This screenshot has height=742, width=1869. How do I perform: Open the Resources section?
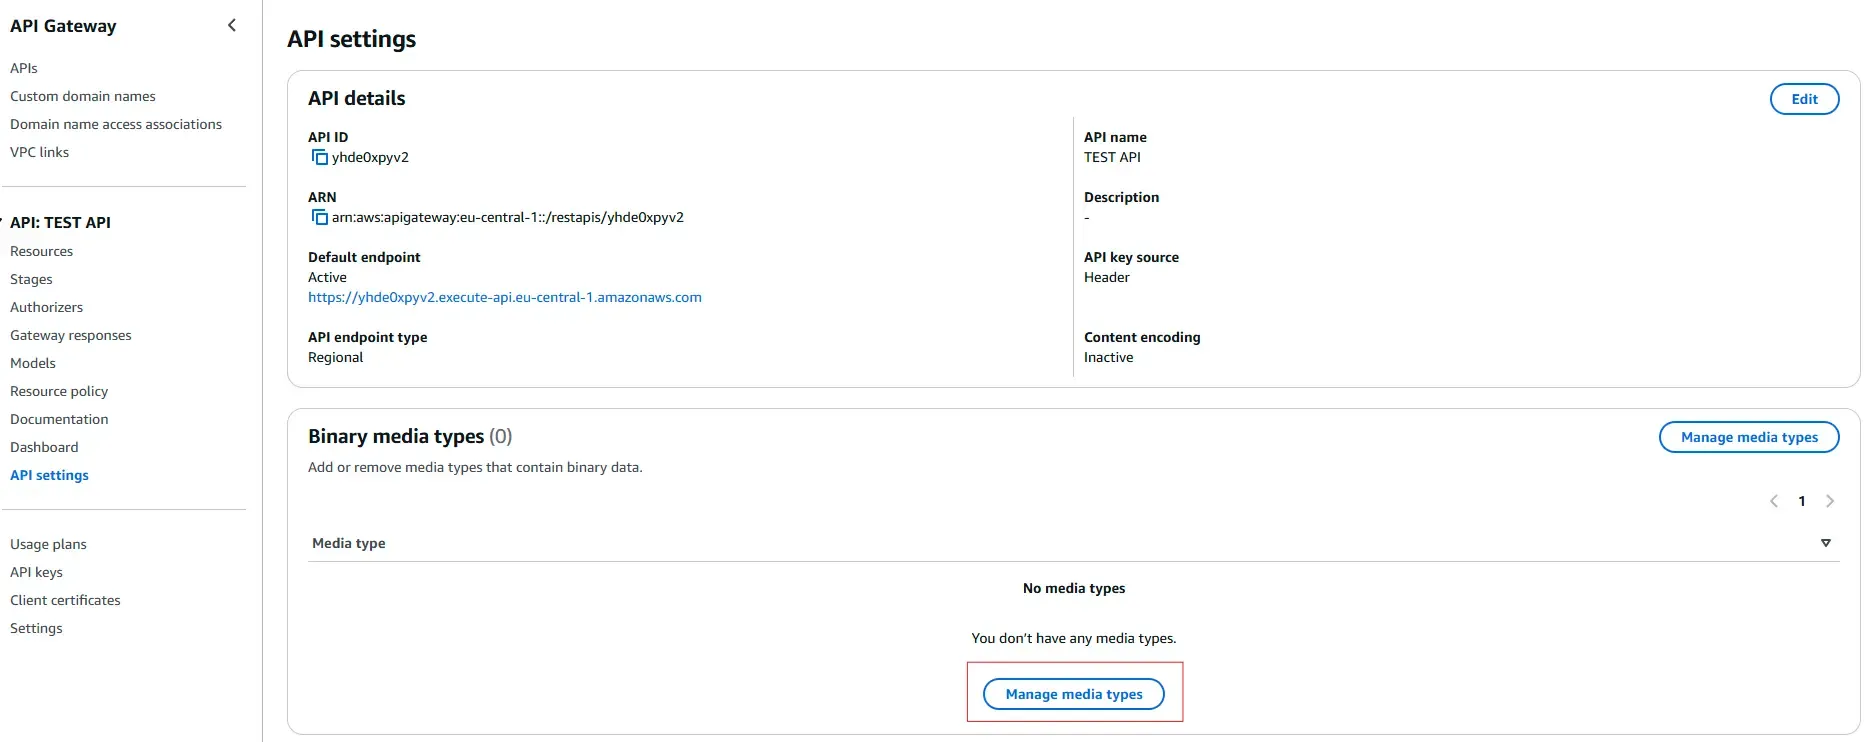click(x=41, y=251)
